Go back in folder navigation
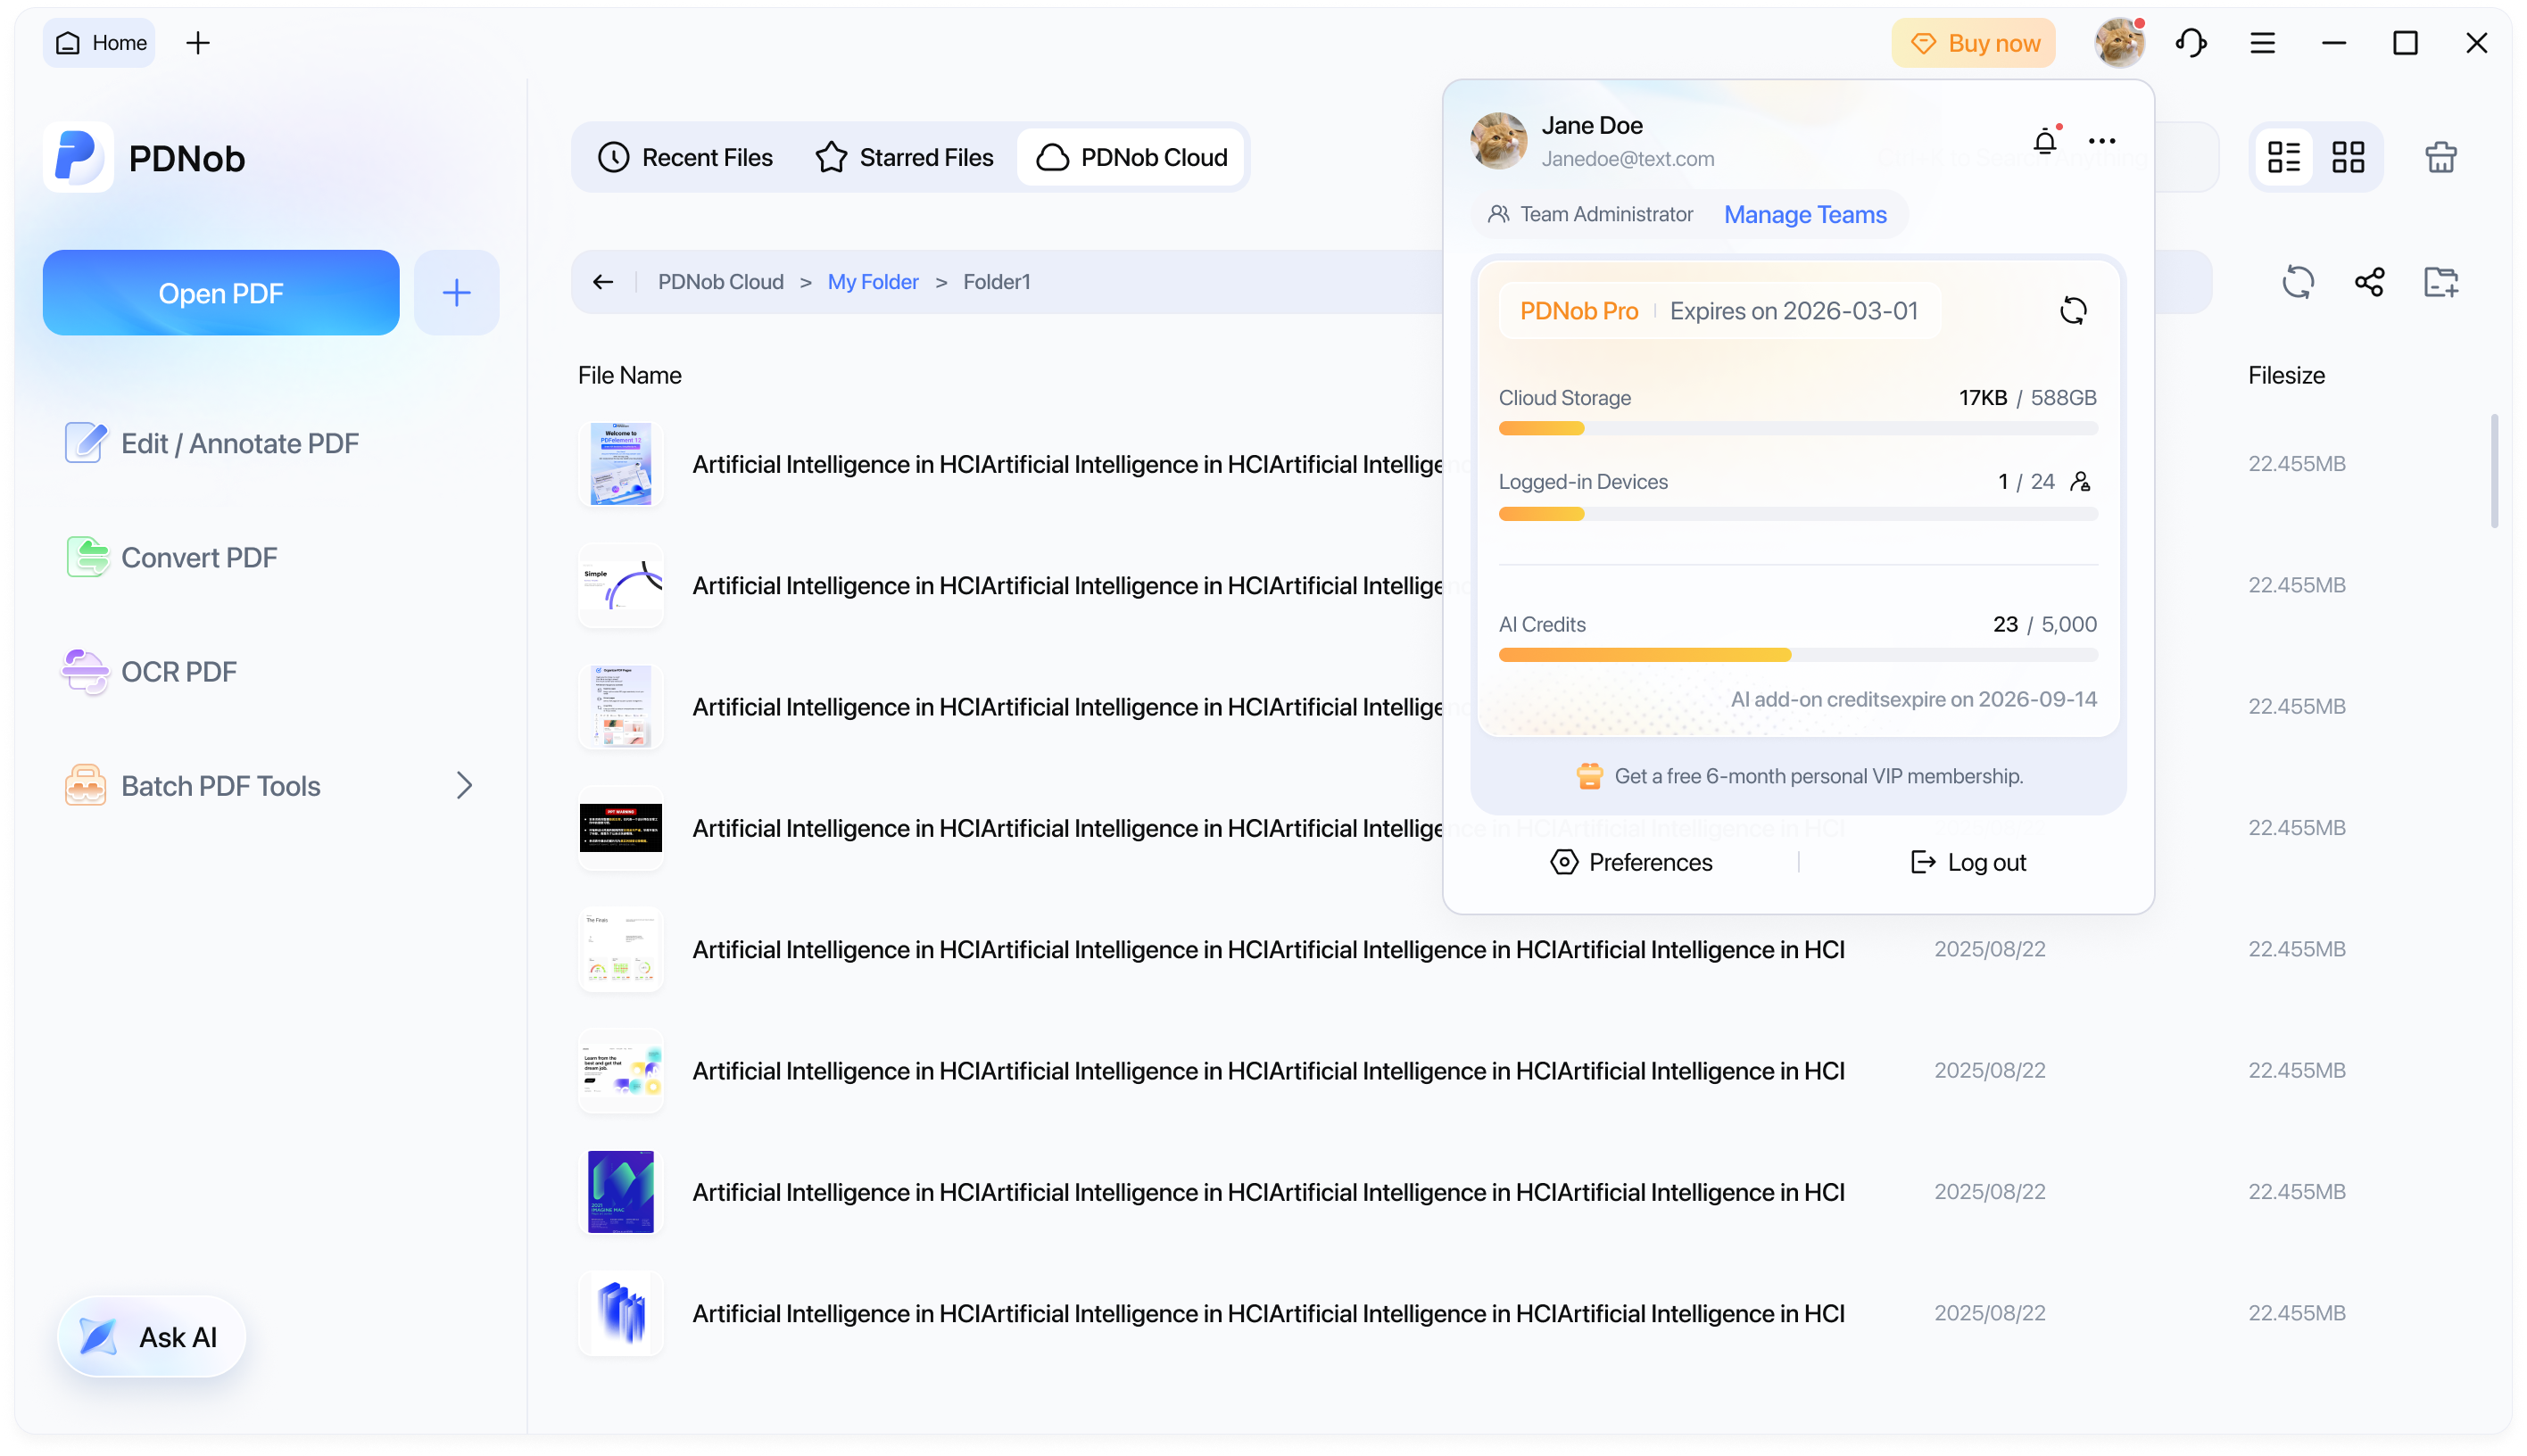The width and height of the screenshot is (2527, 1456). click(603, 282)
